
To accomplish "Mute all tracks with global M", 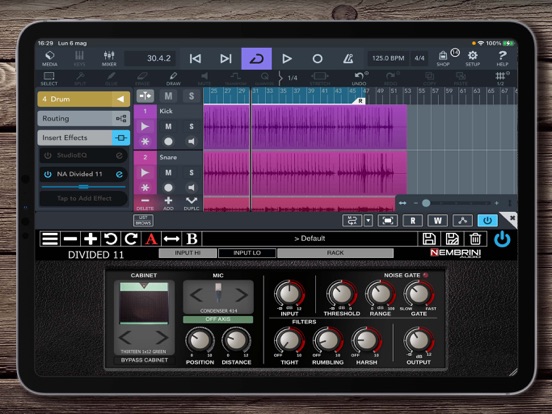I will coord(168,96).
